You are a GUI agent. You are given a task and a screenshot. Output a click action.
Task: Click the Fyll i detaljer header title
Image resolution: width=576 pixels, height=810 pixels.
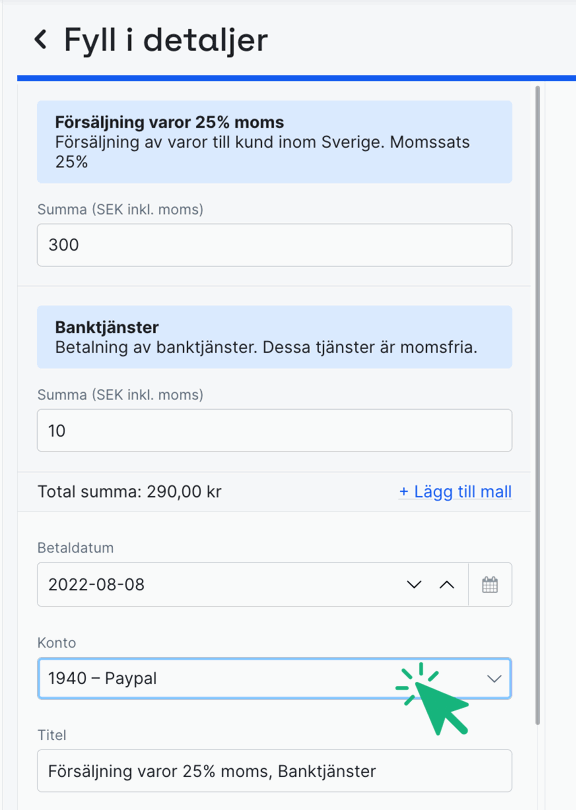(166, 39)
